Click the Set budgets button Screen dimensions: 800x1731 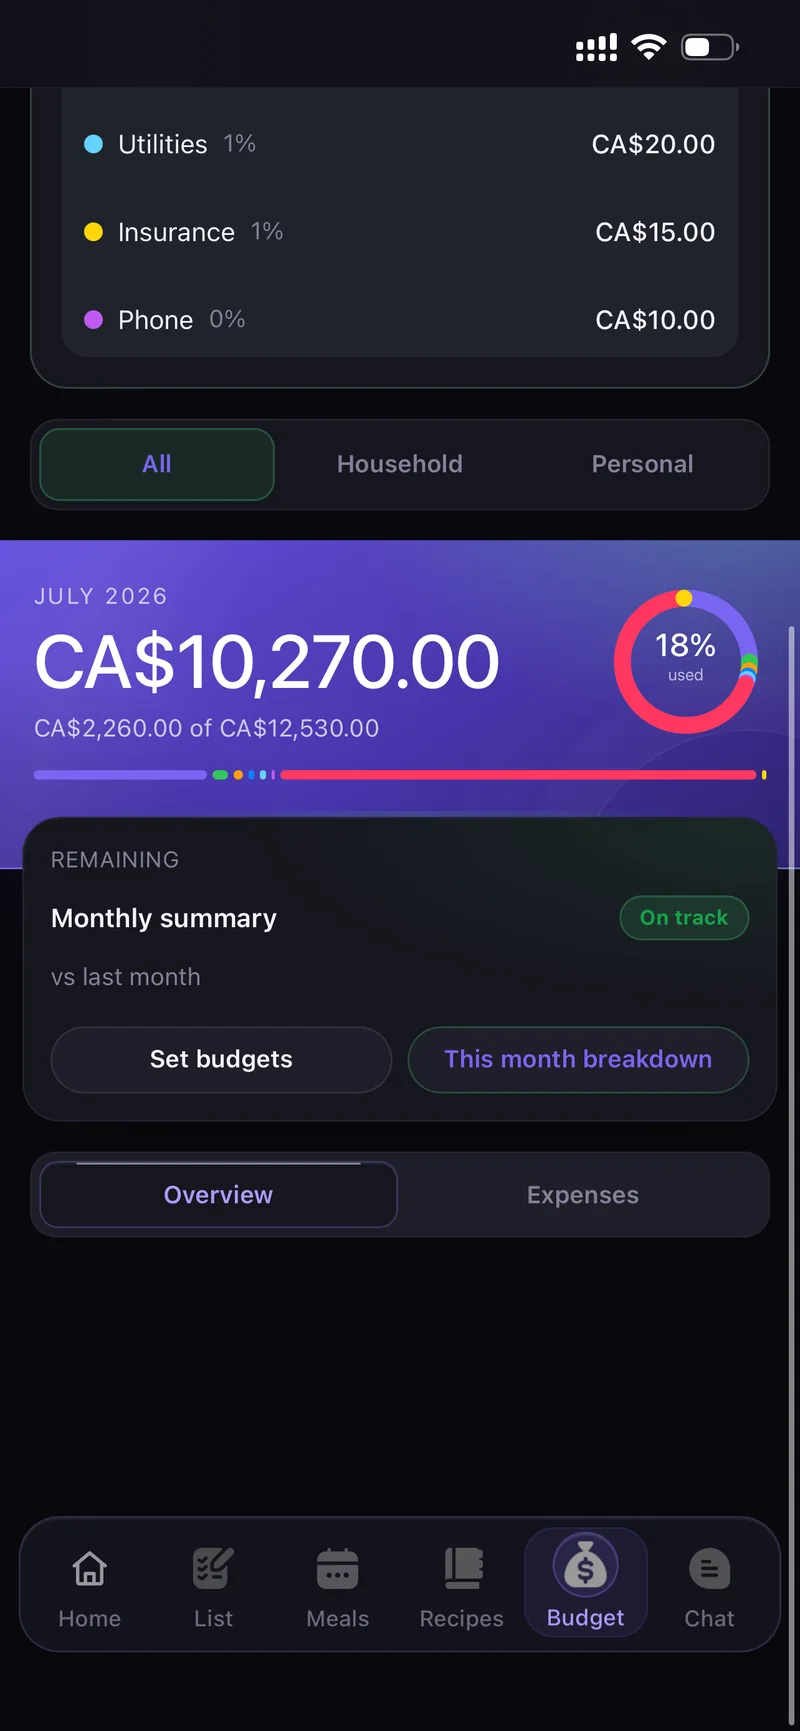(x=221, y=1059)
